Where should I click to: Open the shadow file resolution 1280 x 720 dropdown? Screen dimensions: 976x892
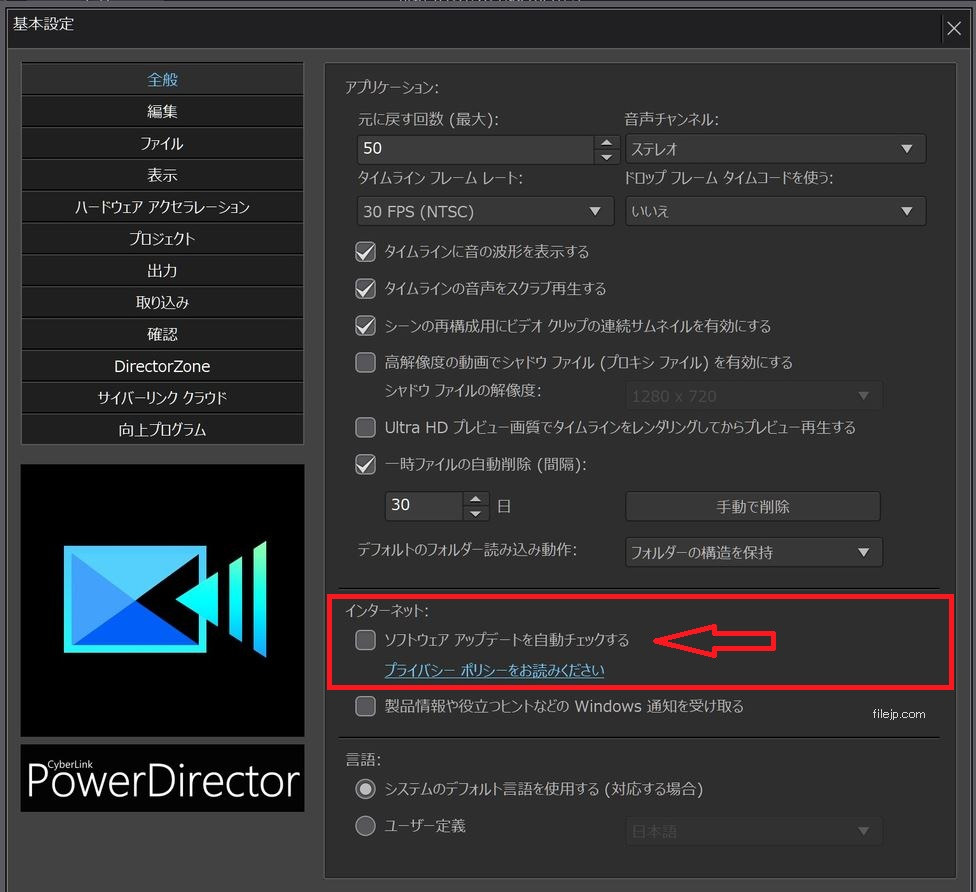[x=754, y=396]
